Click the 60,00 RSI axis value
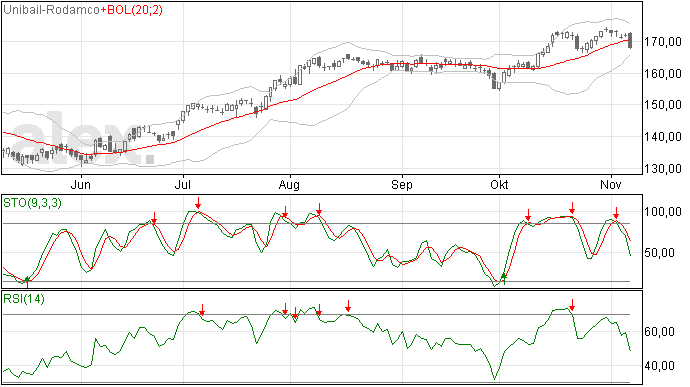The height and width of the screenshot is (387, 690). [x=659, y=332]
